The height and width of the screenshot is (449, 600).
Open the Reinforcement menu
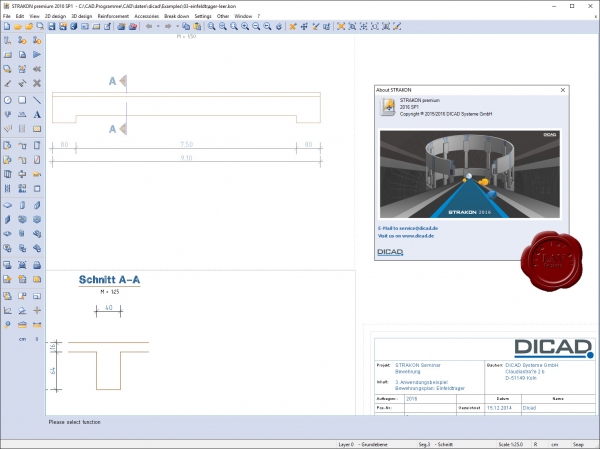(113, 16)
